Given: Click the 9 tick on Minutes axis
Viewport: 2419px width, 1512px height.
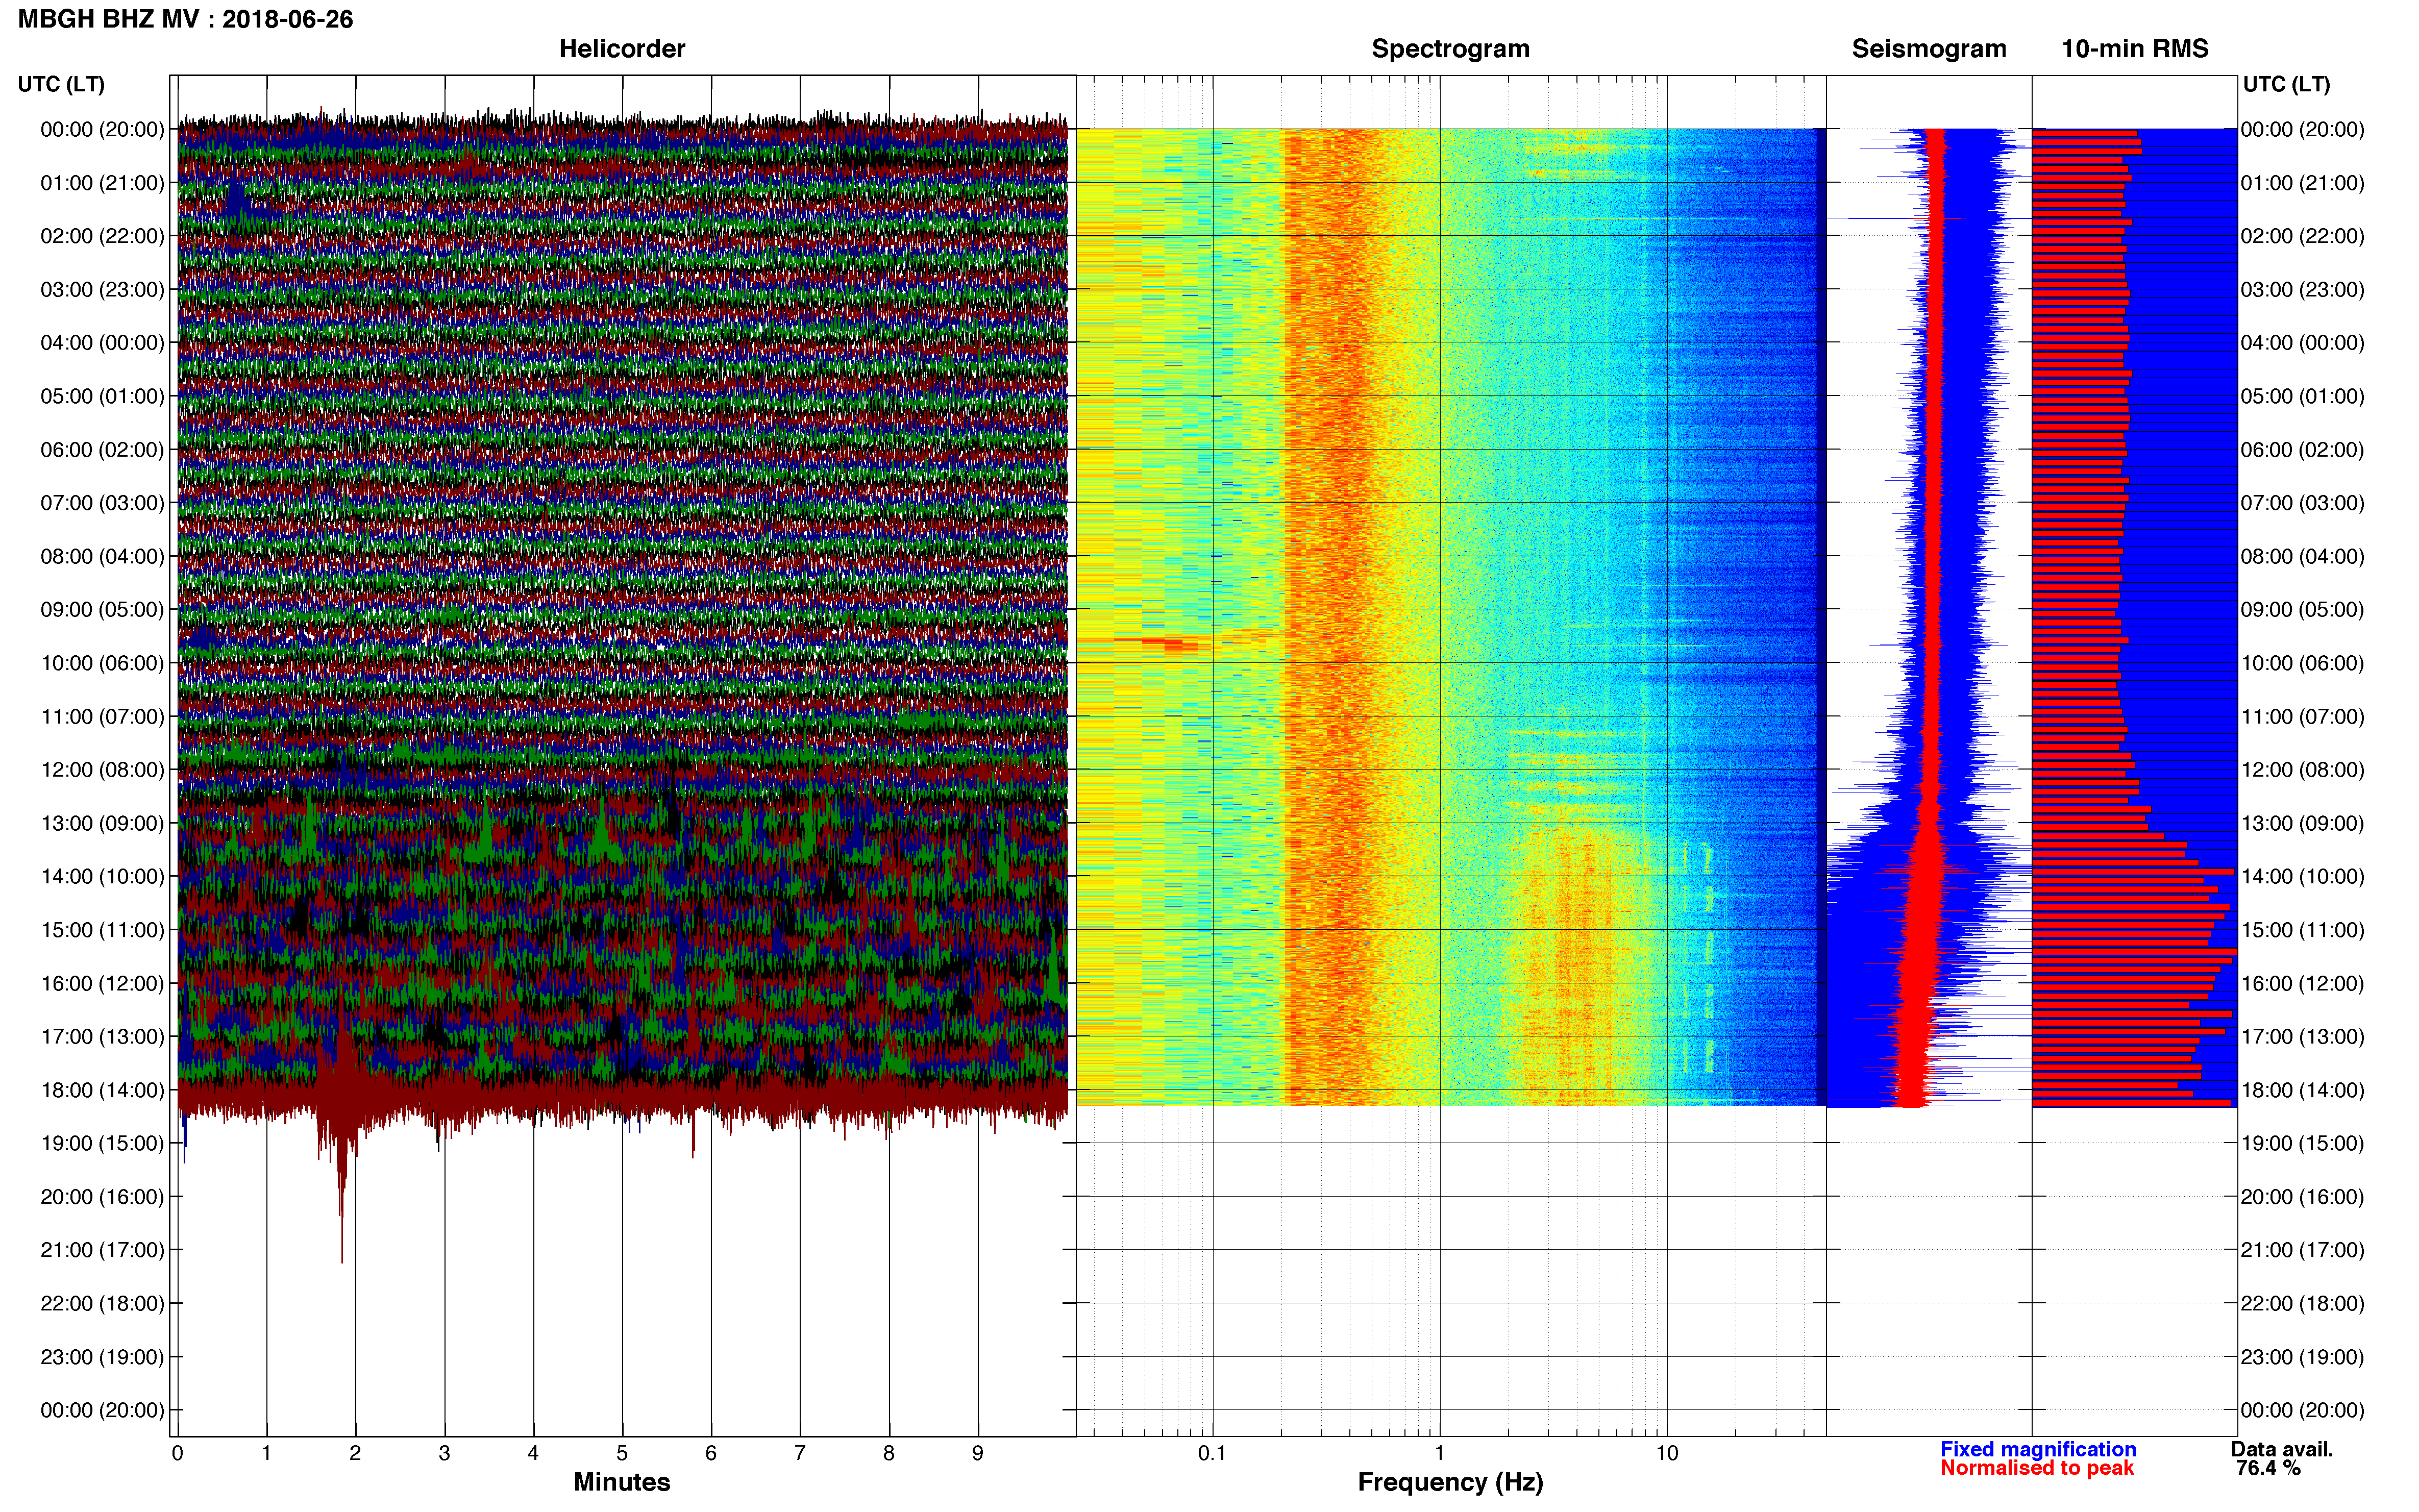Looking at the screenshot, I should (x=978, y=1453).
